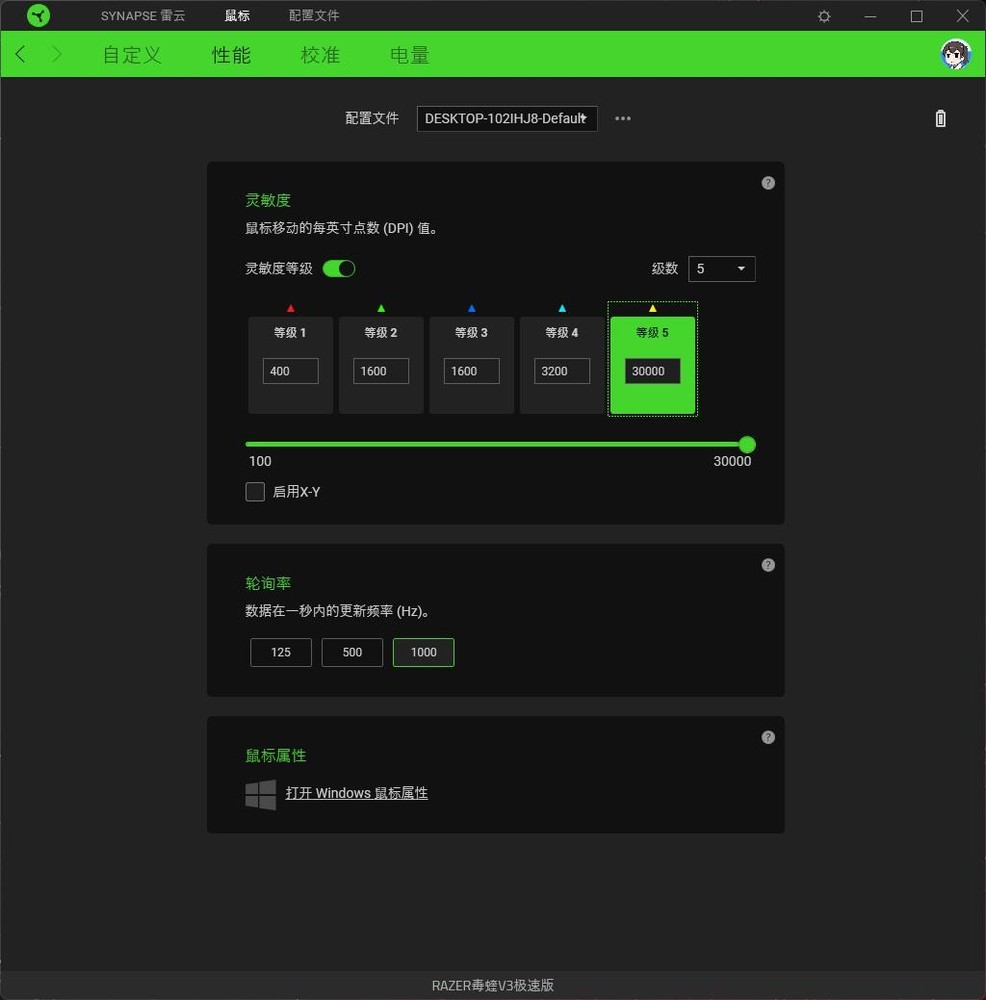The image size is (986, 1000).
Task: Click the DPI slider handle
Action: pyautogui.click(x=747, y=445)
